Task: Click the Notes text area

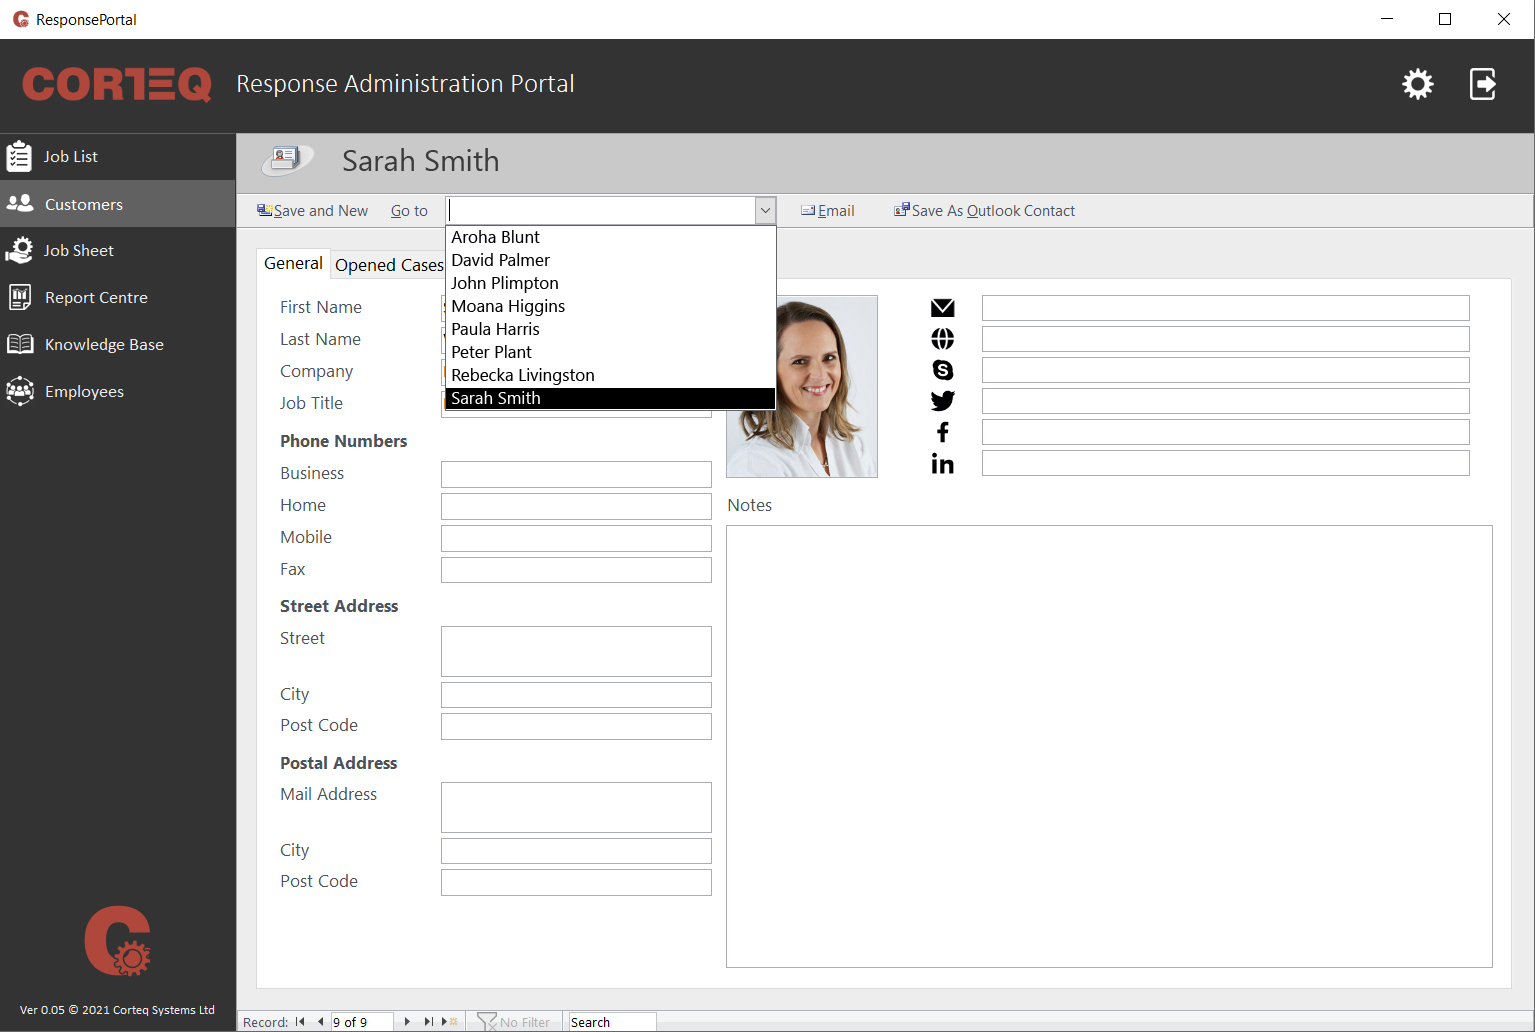Action: coord(1109,746)
